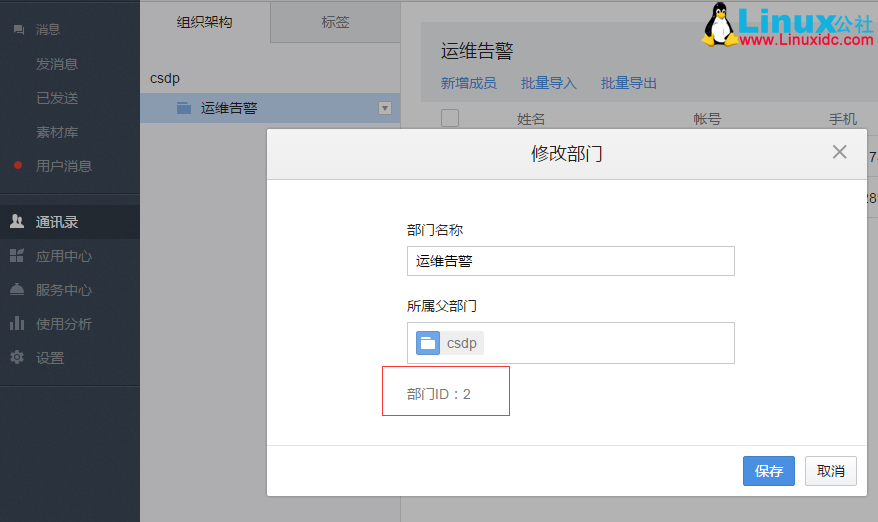878x522 pixels.
Task: Click the 批量导入 link
Action: tap(548, 83)
